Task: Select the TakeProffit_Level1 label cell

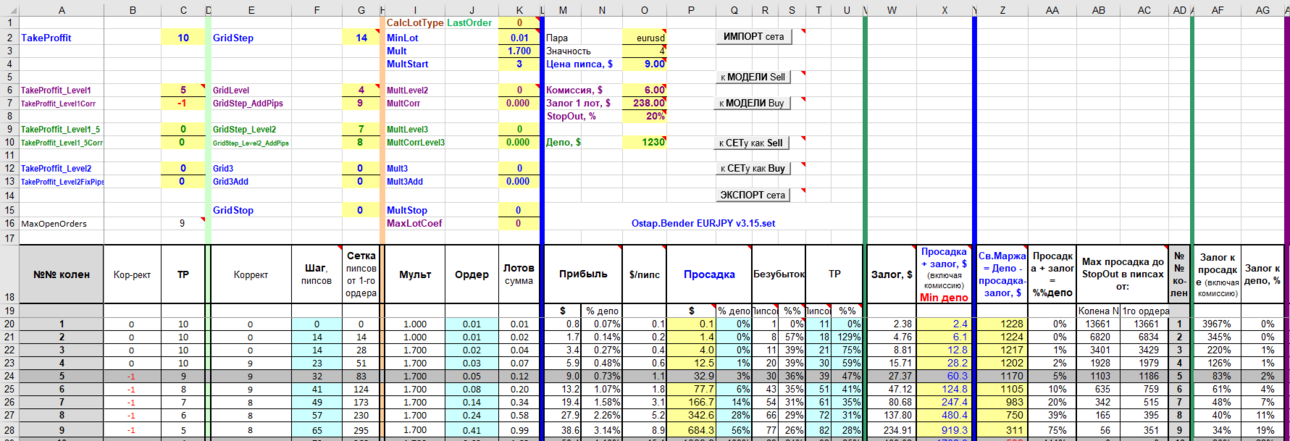Action: 62,89
